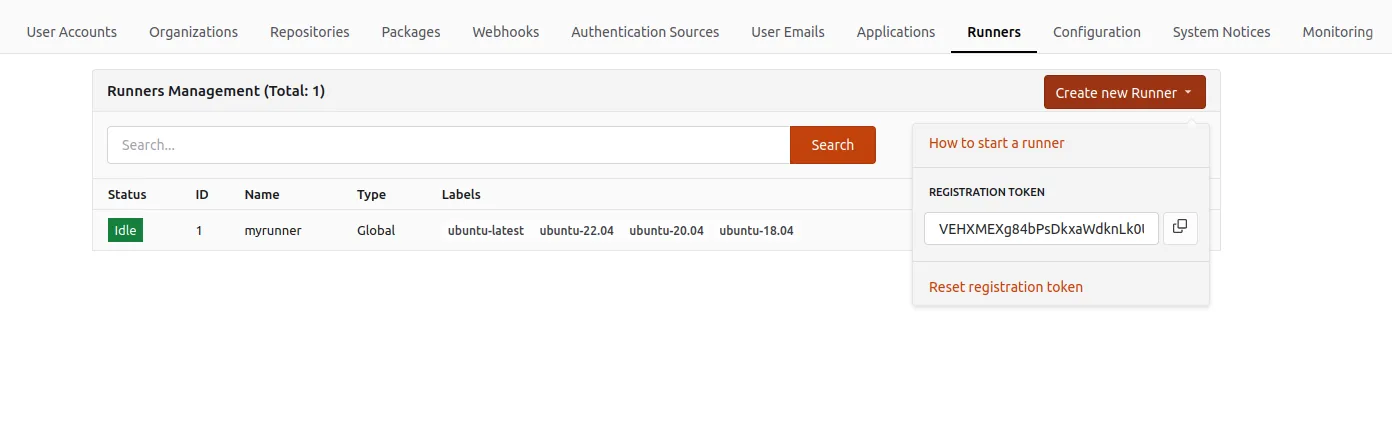Click Reset registration token
The height and width of the screenshot is (437, 1392).
[x=1005, y=287]
